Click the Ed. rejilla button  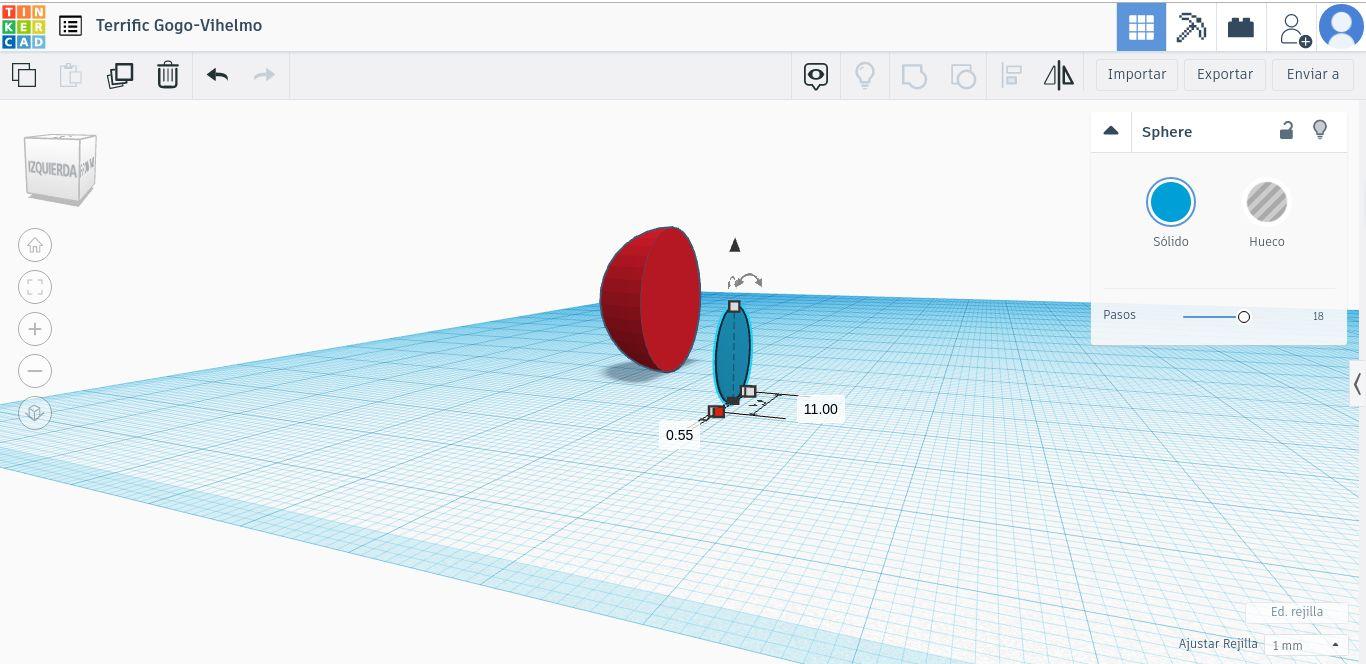(x=1296, y=612)
